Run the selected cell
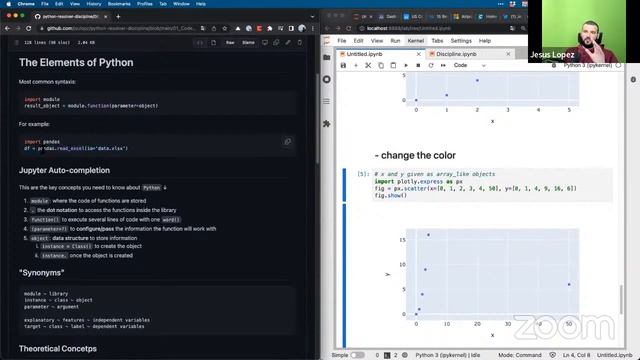 [x=406, y=65]
